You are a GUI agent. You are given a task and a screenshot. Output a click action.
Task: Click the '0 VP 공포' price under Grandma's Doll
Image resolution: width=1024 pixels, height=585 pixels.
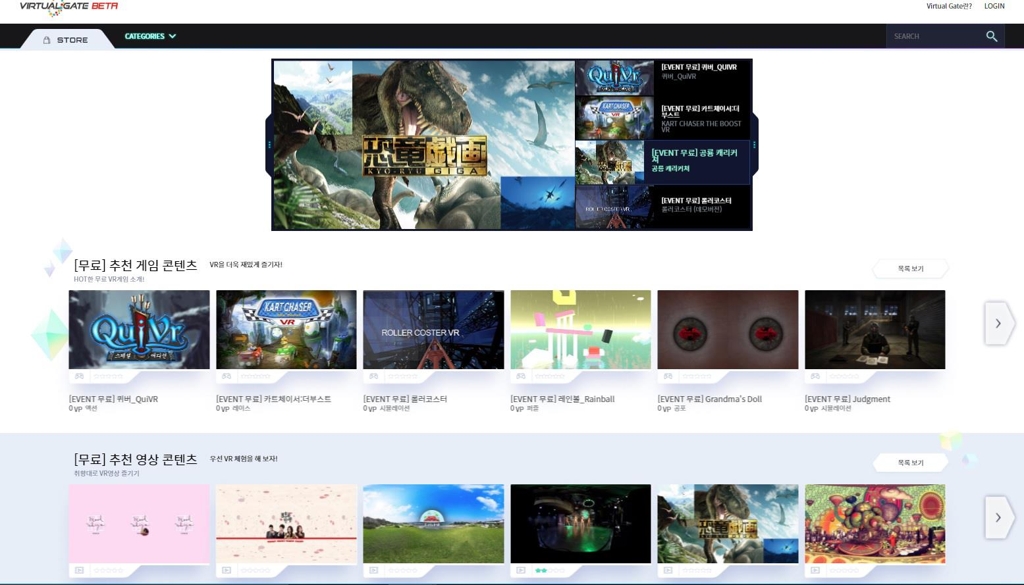671,409
